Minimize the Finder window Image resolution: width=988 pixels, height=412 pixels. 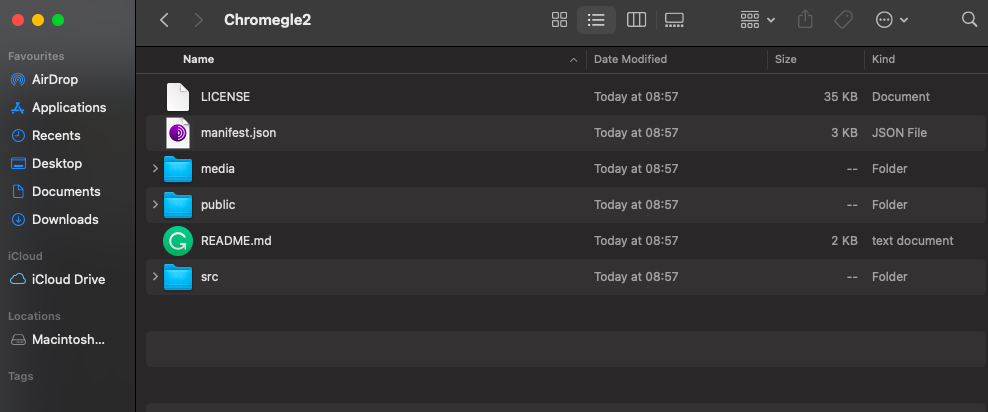pos(38,20)
